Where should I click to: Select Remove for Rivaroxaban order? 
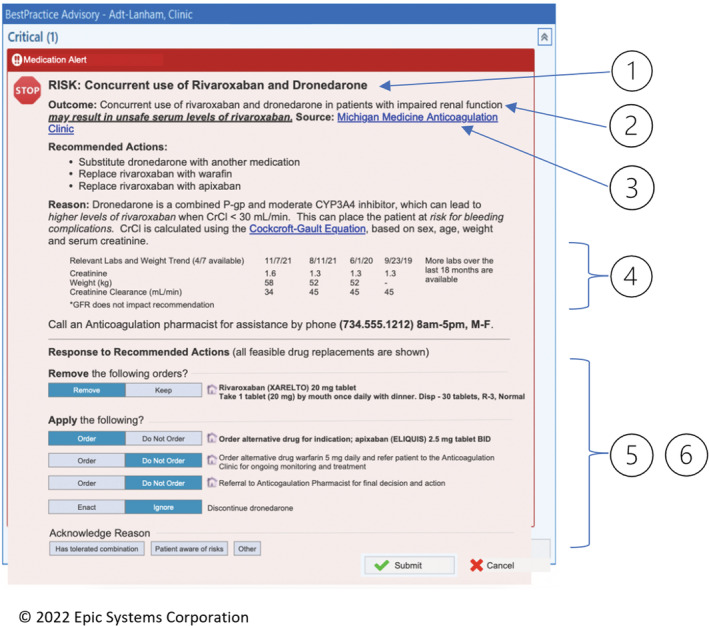pyautogui.click(x=87, y=390)
